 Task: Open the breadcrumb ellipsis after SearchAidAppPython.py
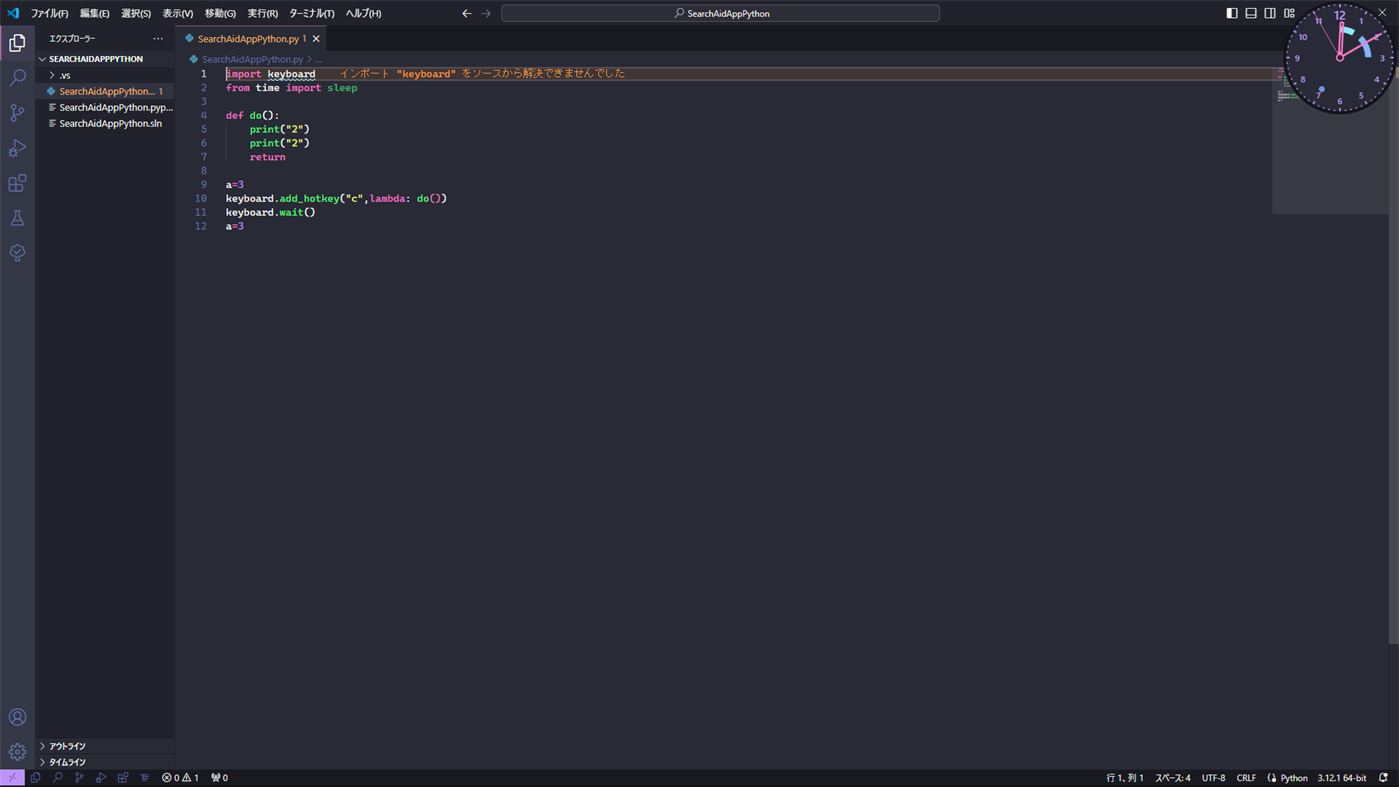pyautogui.click(x=319, y=60)
